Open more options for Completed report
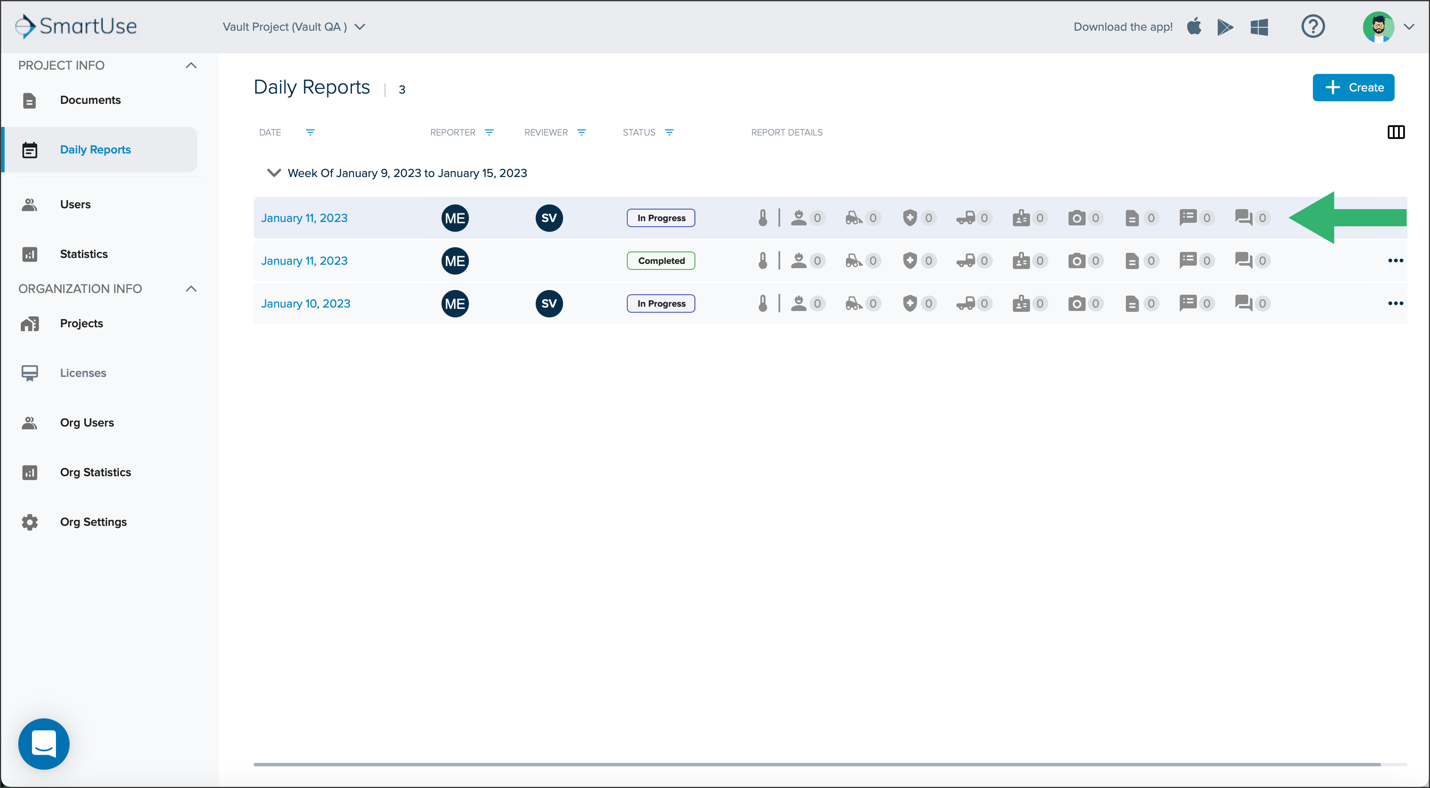 (1396, 261)
